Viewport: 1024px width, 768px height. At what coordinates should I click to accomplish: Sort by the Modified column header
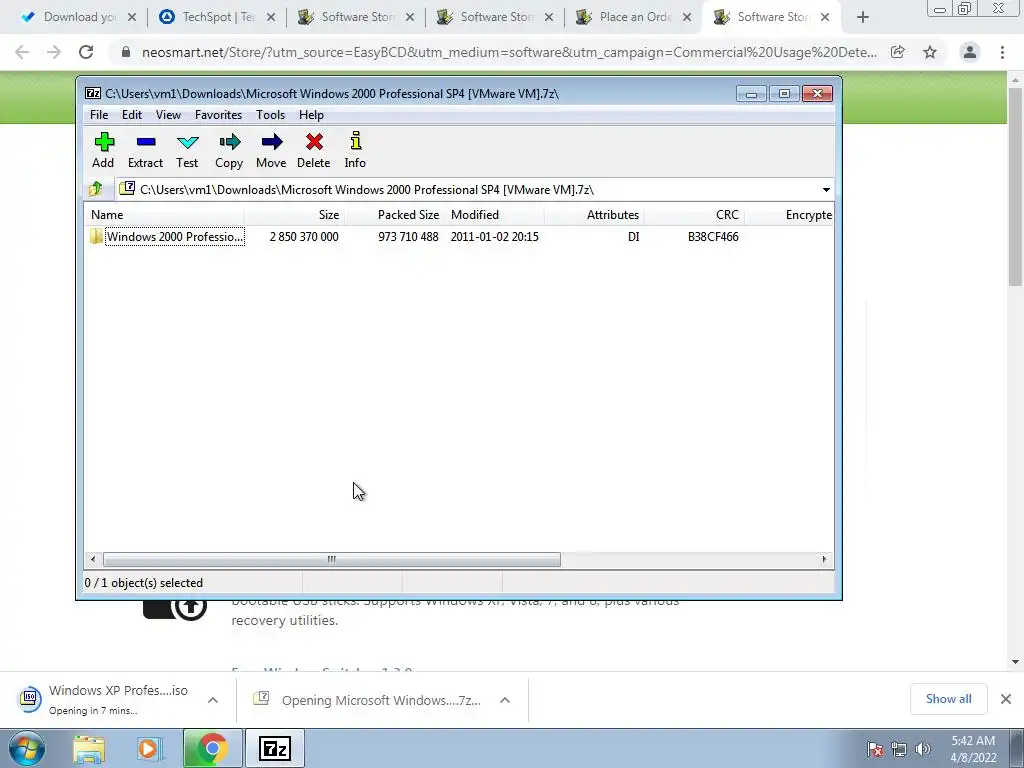pyautogui.click(x=494, y=215)
